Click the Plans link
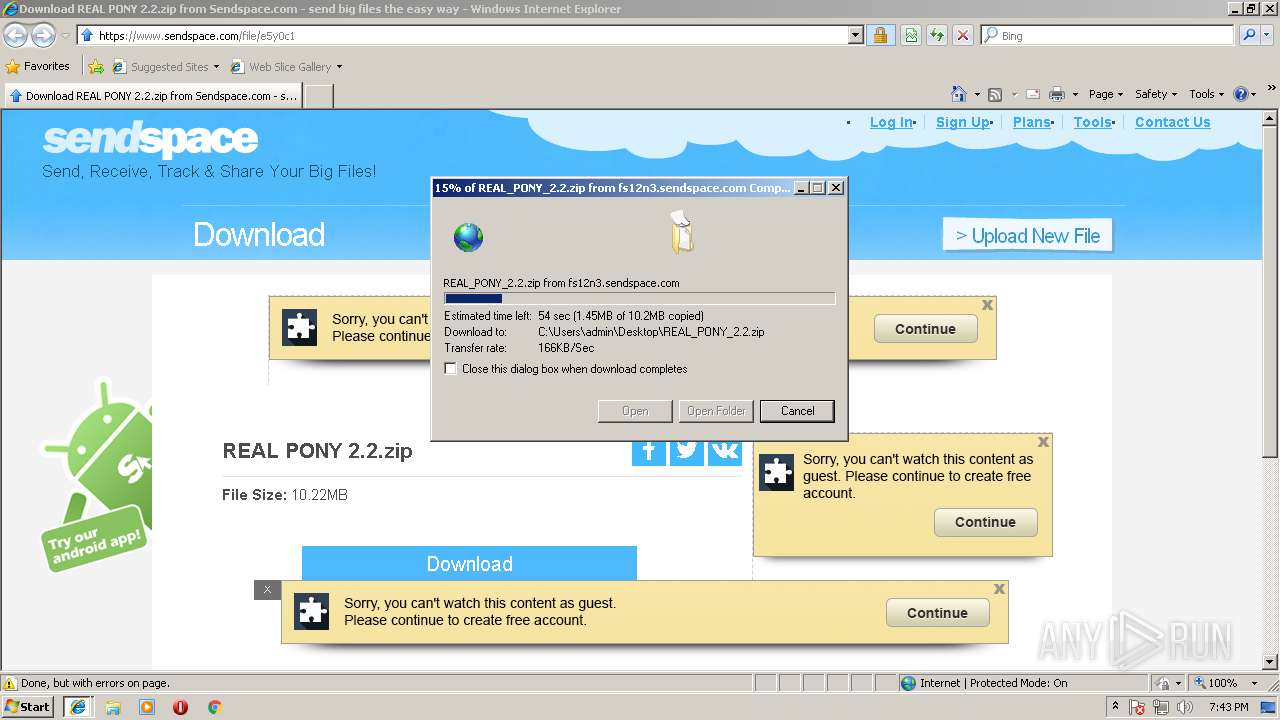 tap(1031, 122)
